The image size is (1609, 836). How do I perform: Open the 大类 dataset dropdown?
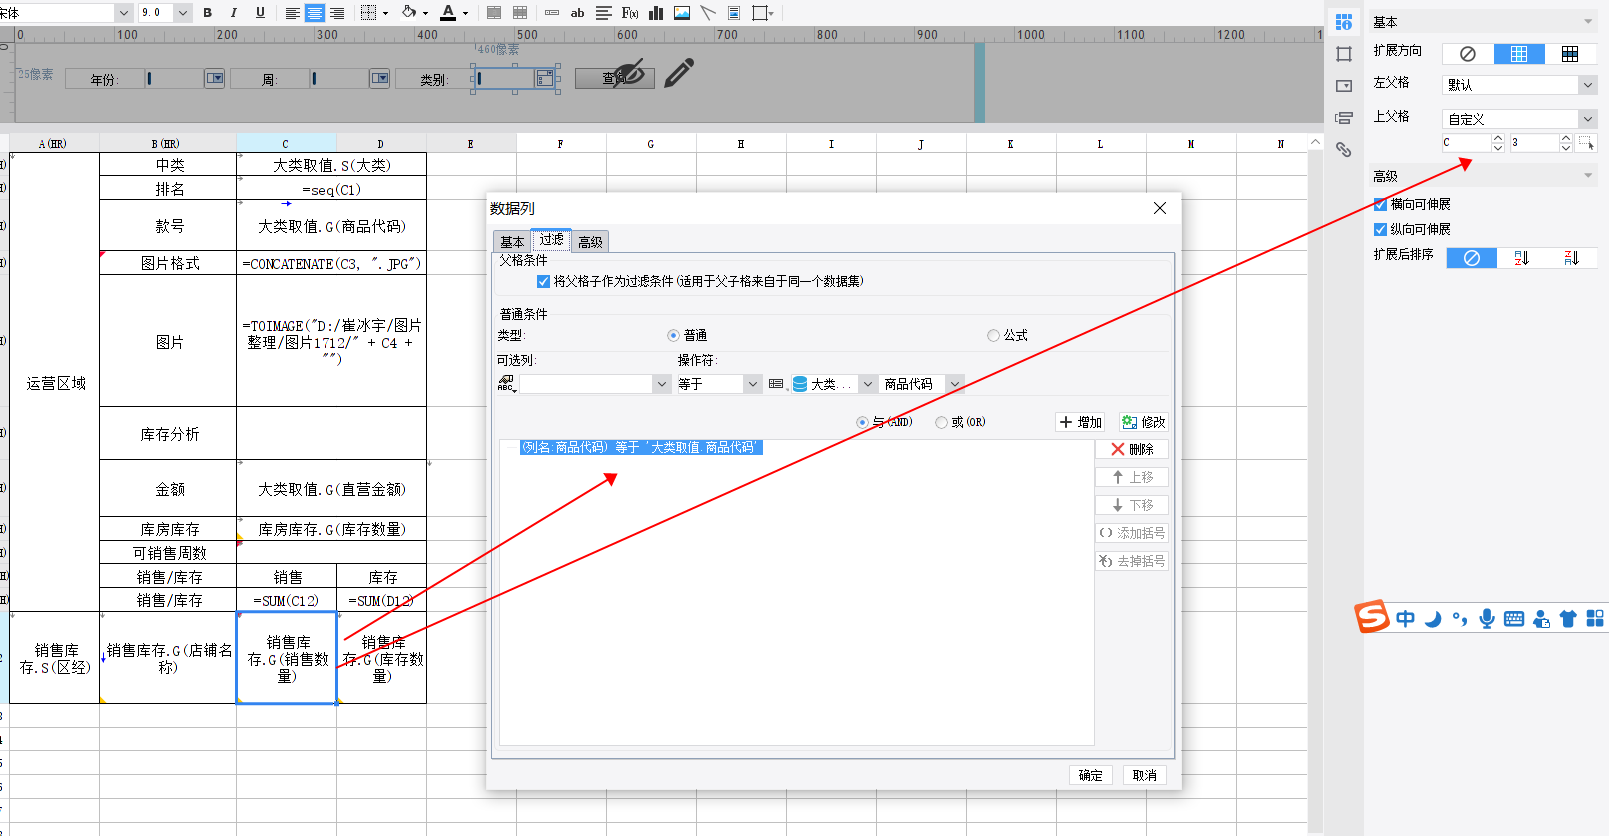[x=868, y=384]
